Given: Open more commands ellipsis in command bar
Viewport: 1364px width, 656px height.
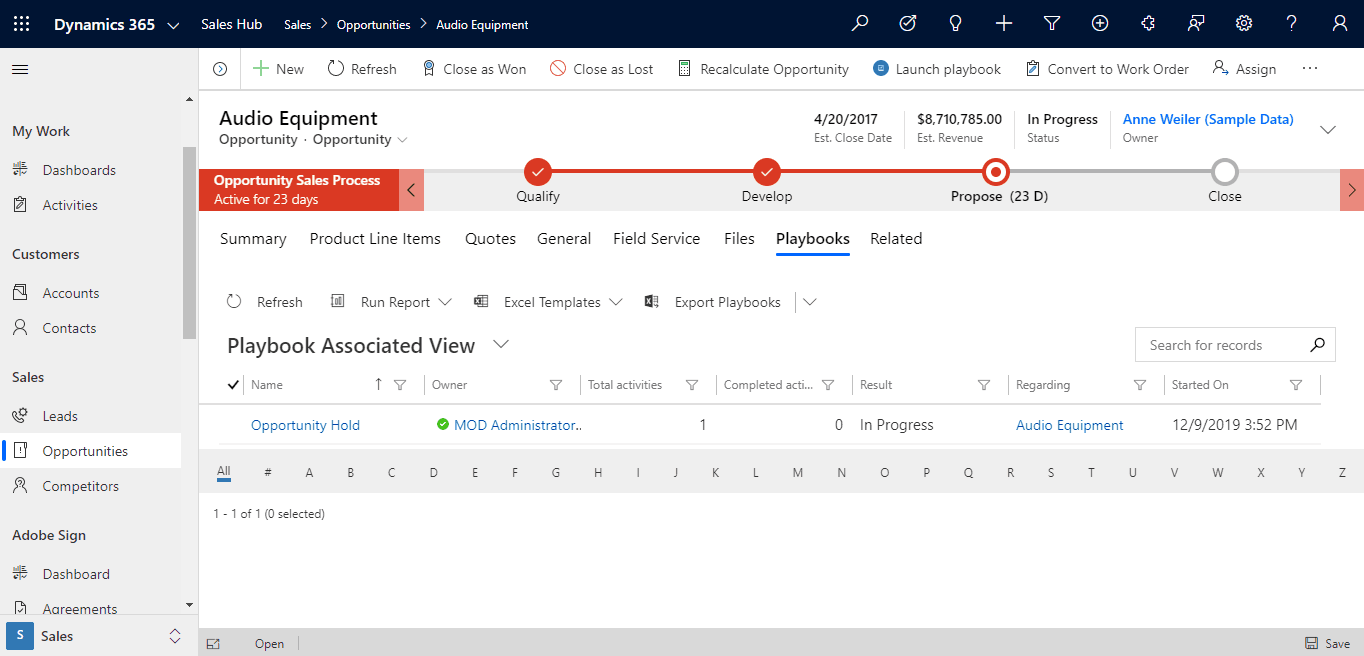Looking at the screenshot, I should [1310, 68].
